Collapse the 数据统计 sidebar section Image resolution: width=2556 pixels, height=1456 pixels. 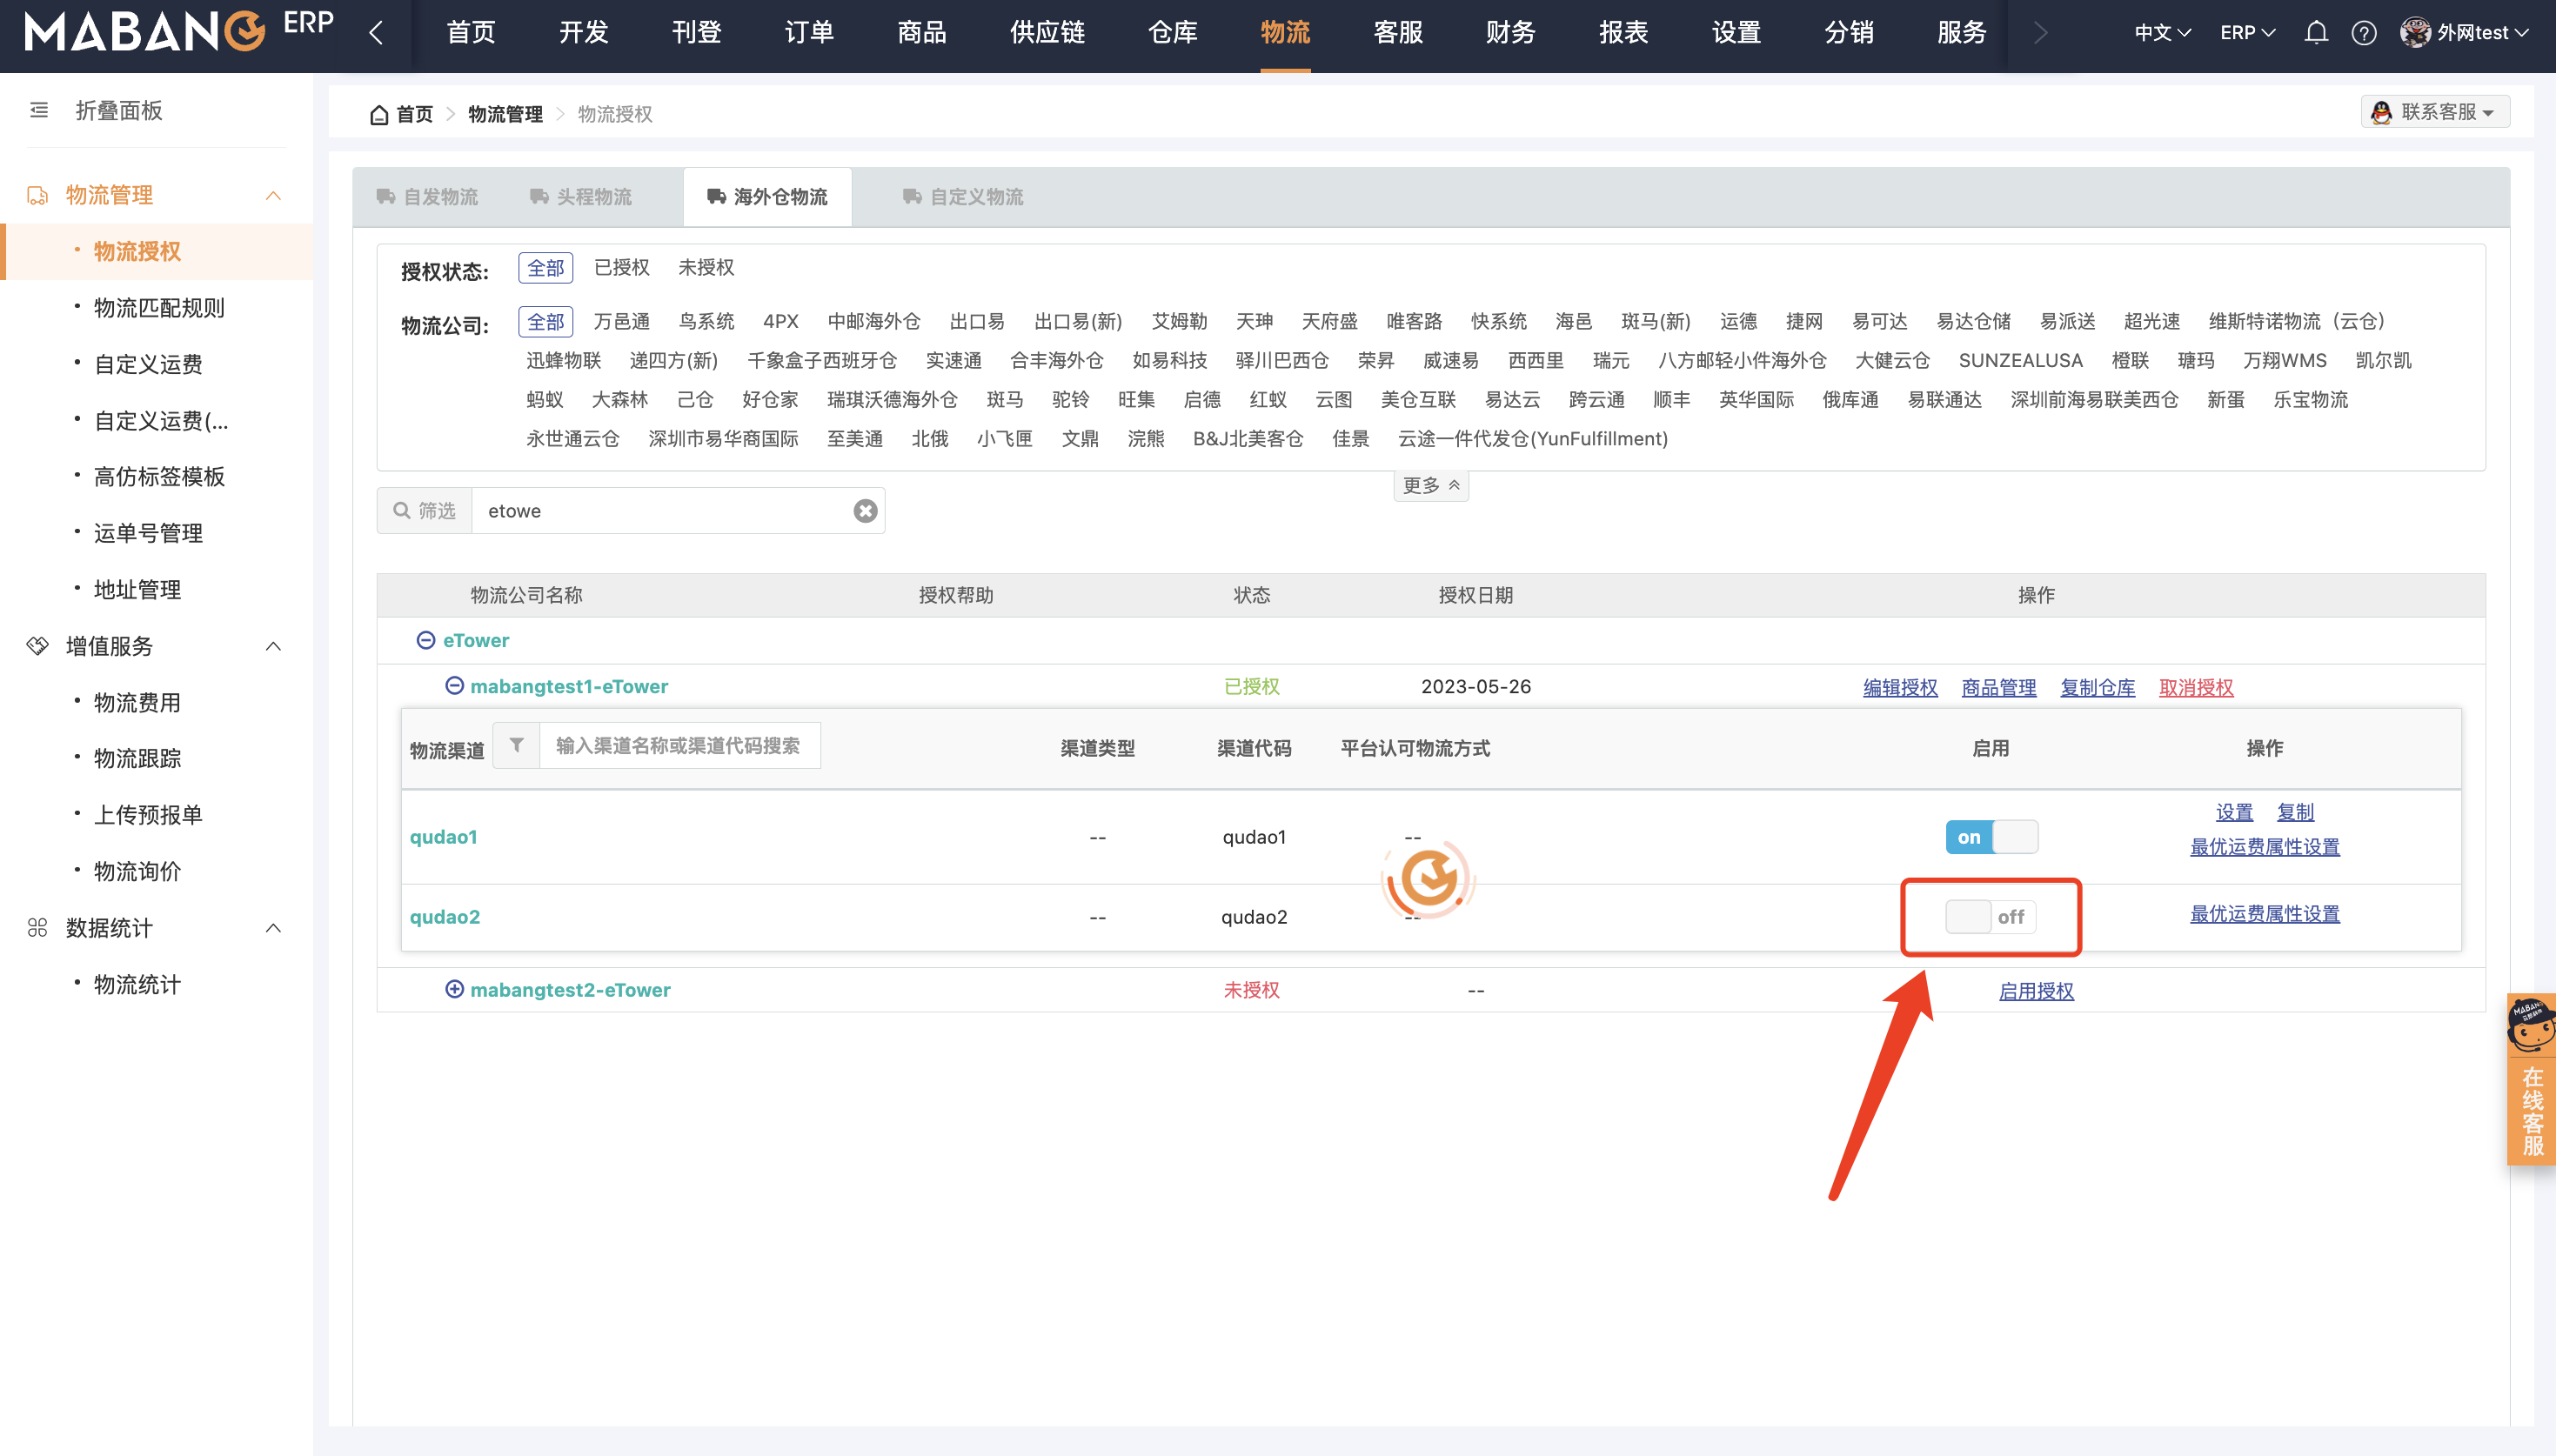tap(273, 928)
